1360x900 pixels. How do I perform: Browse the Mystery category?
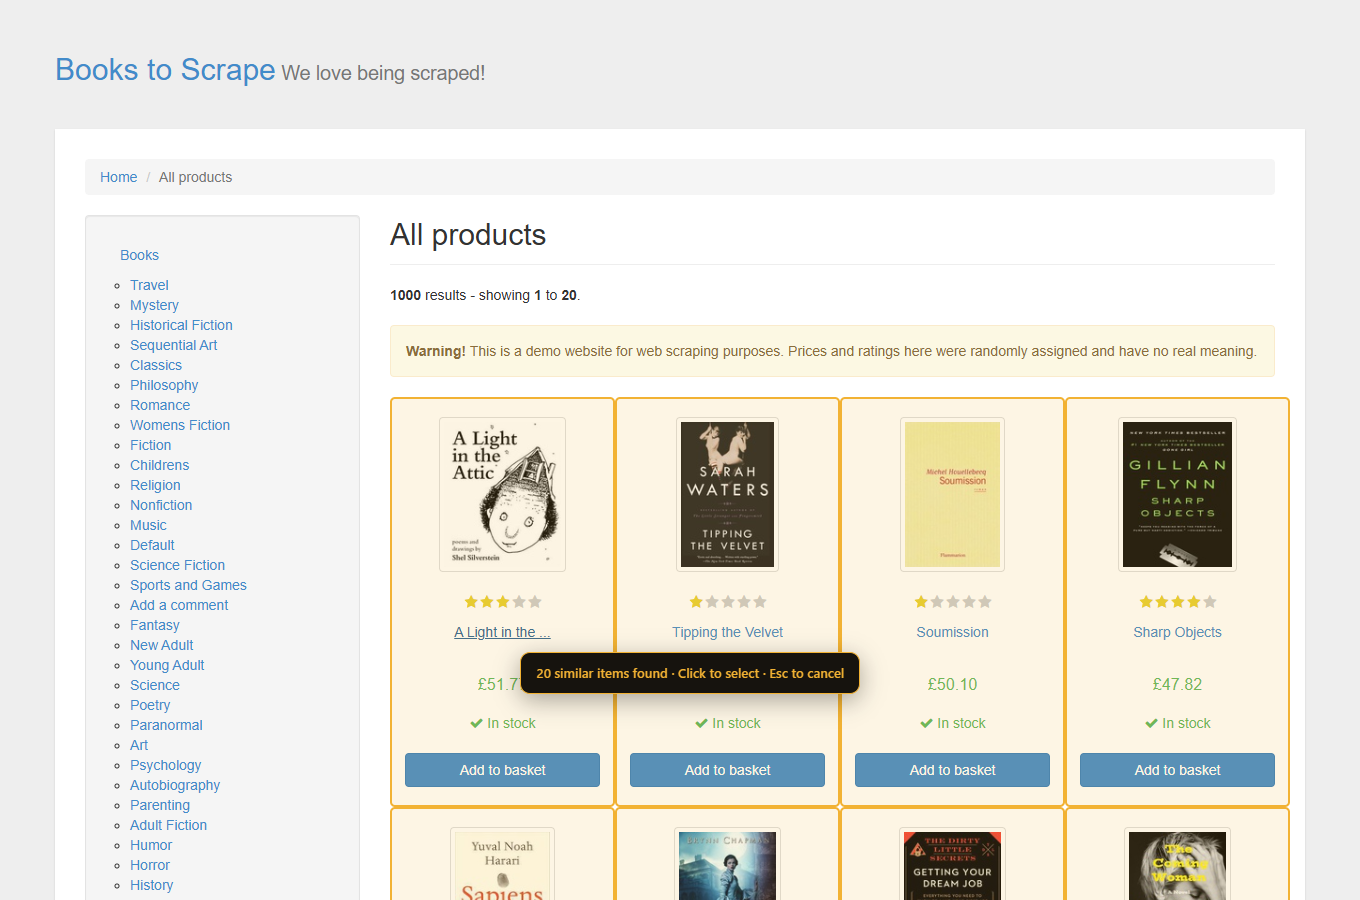(x=154, y=305)
